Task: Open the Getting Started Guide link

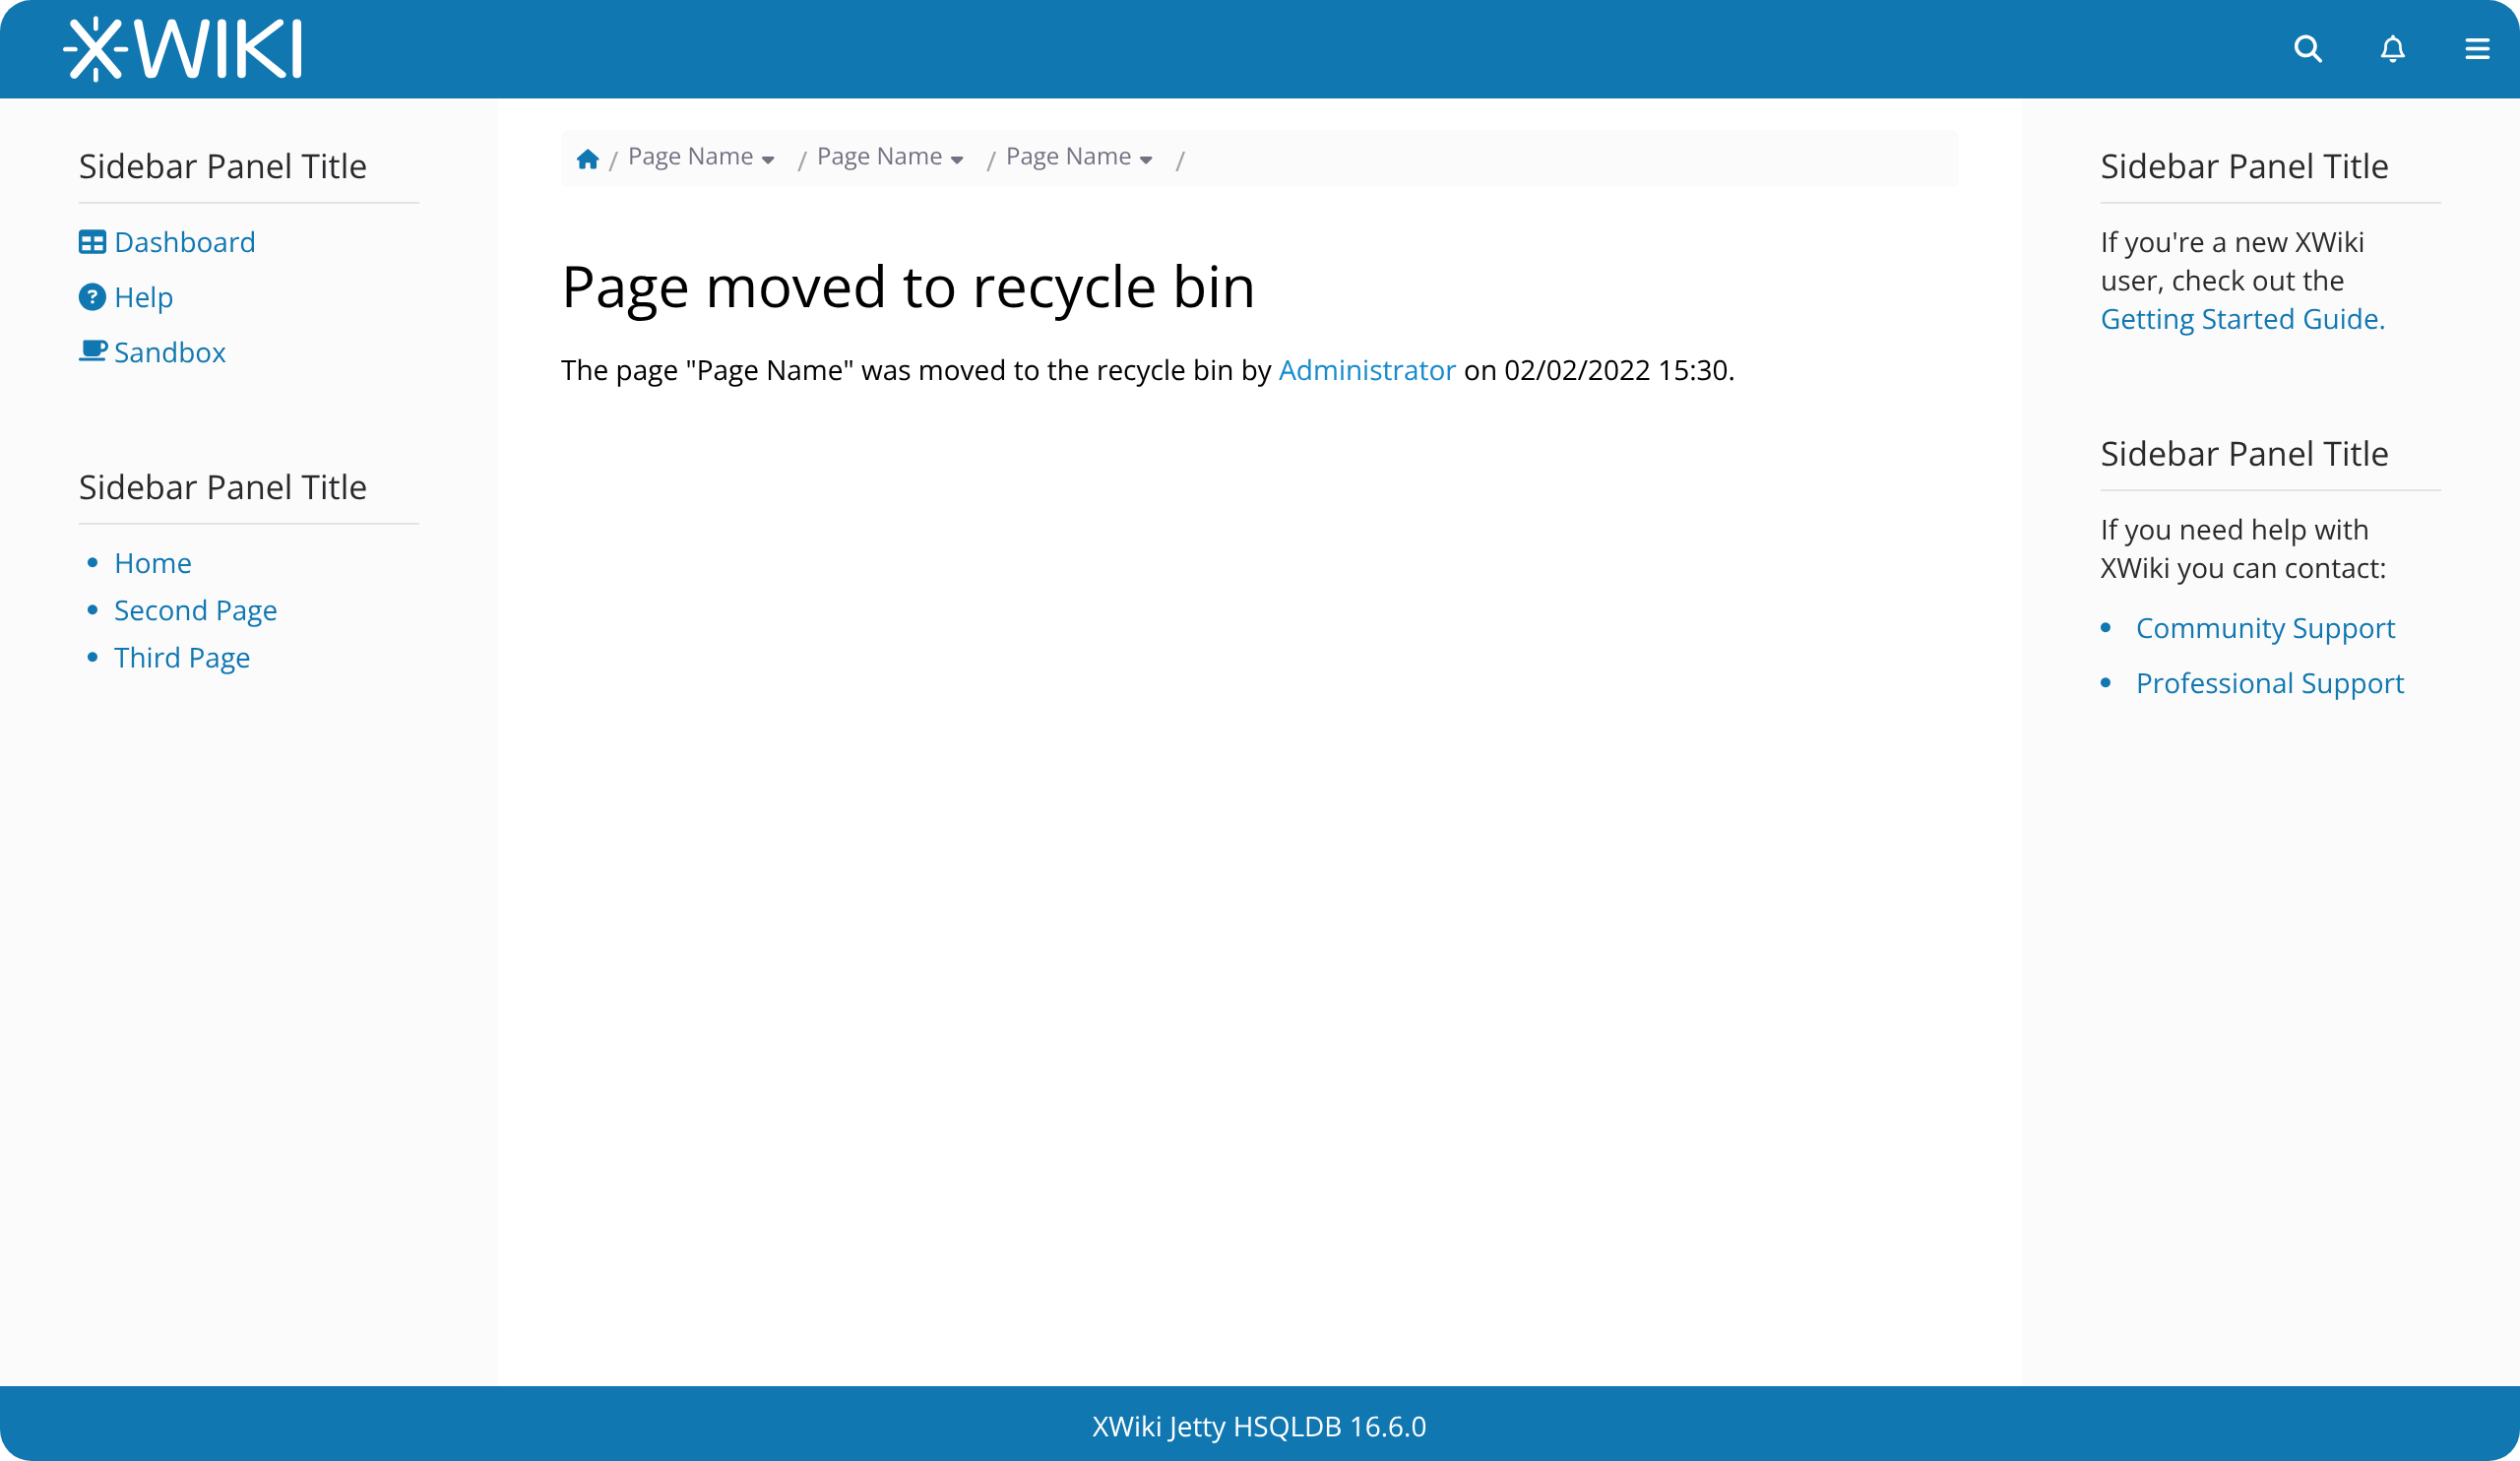Action: (2242, 319)
